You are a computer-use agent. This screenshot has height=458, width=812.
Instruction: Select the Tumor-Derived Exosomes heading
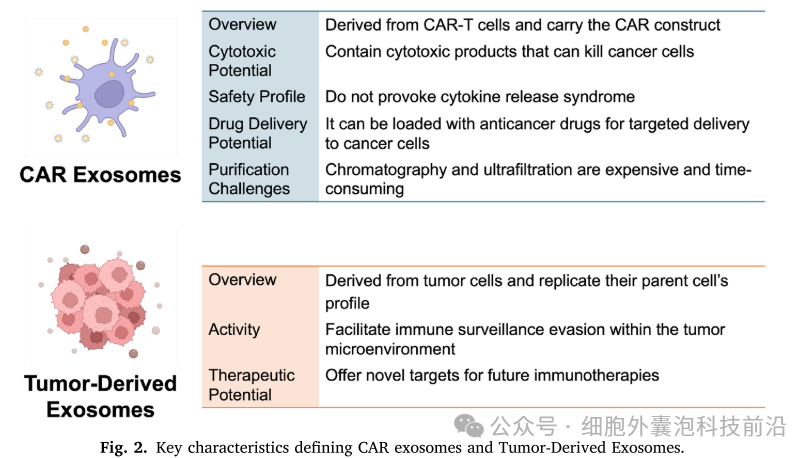click(100, 396)
